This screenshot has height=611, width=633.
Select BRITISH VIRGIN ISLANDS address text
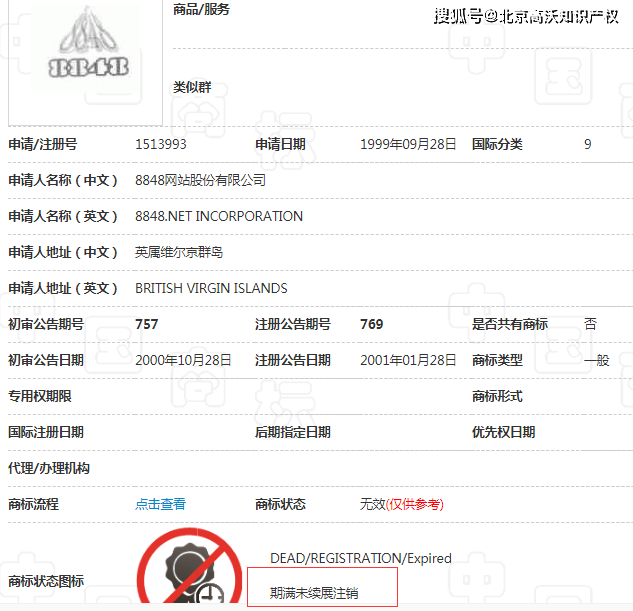pos(211,288)
